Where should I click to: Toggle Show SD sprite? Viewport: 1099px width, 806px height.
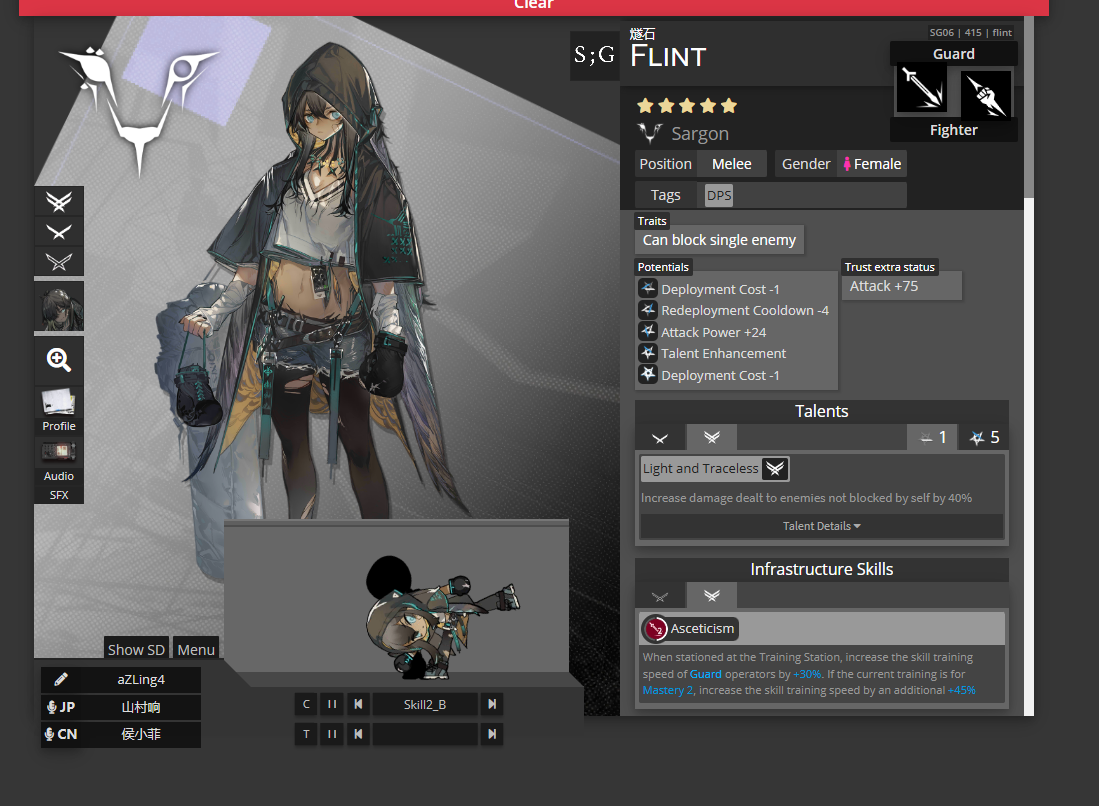pos(136,649)
